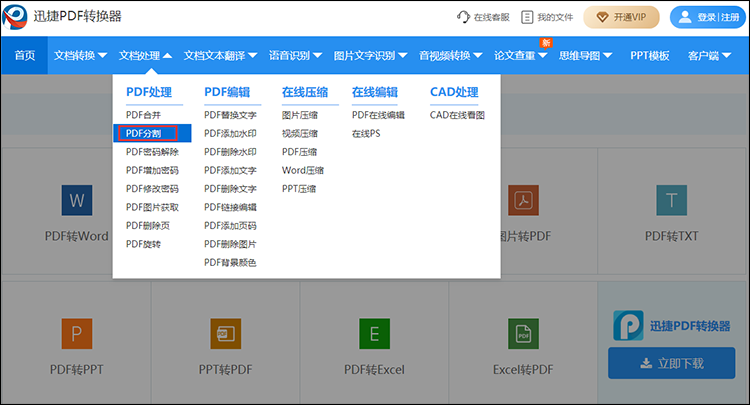Click the 在线客服 headset icon
The height and width of the screenshot is (405, 750).
point(463,17)
